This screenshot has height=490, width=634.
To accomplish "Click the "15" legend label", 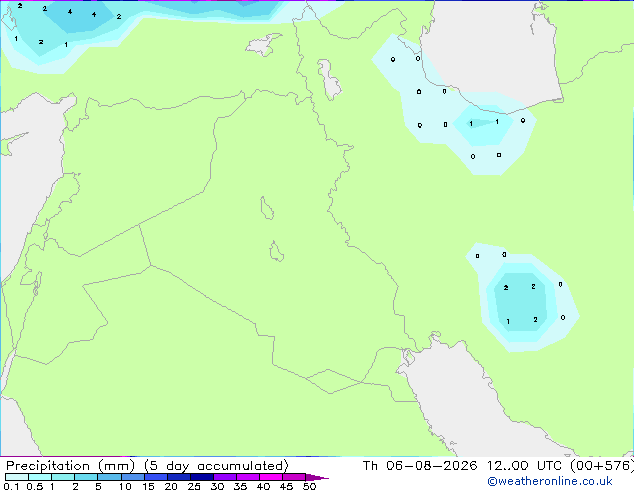I will (x=148, y=486).
